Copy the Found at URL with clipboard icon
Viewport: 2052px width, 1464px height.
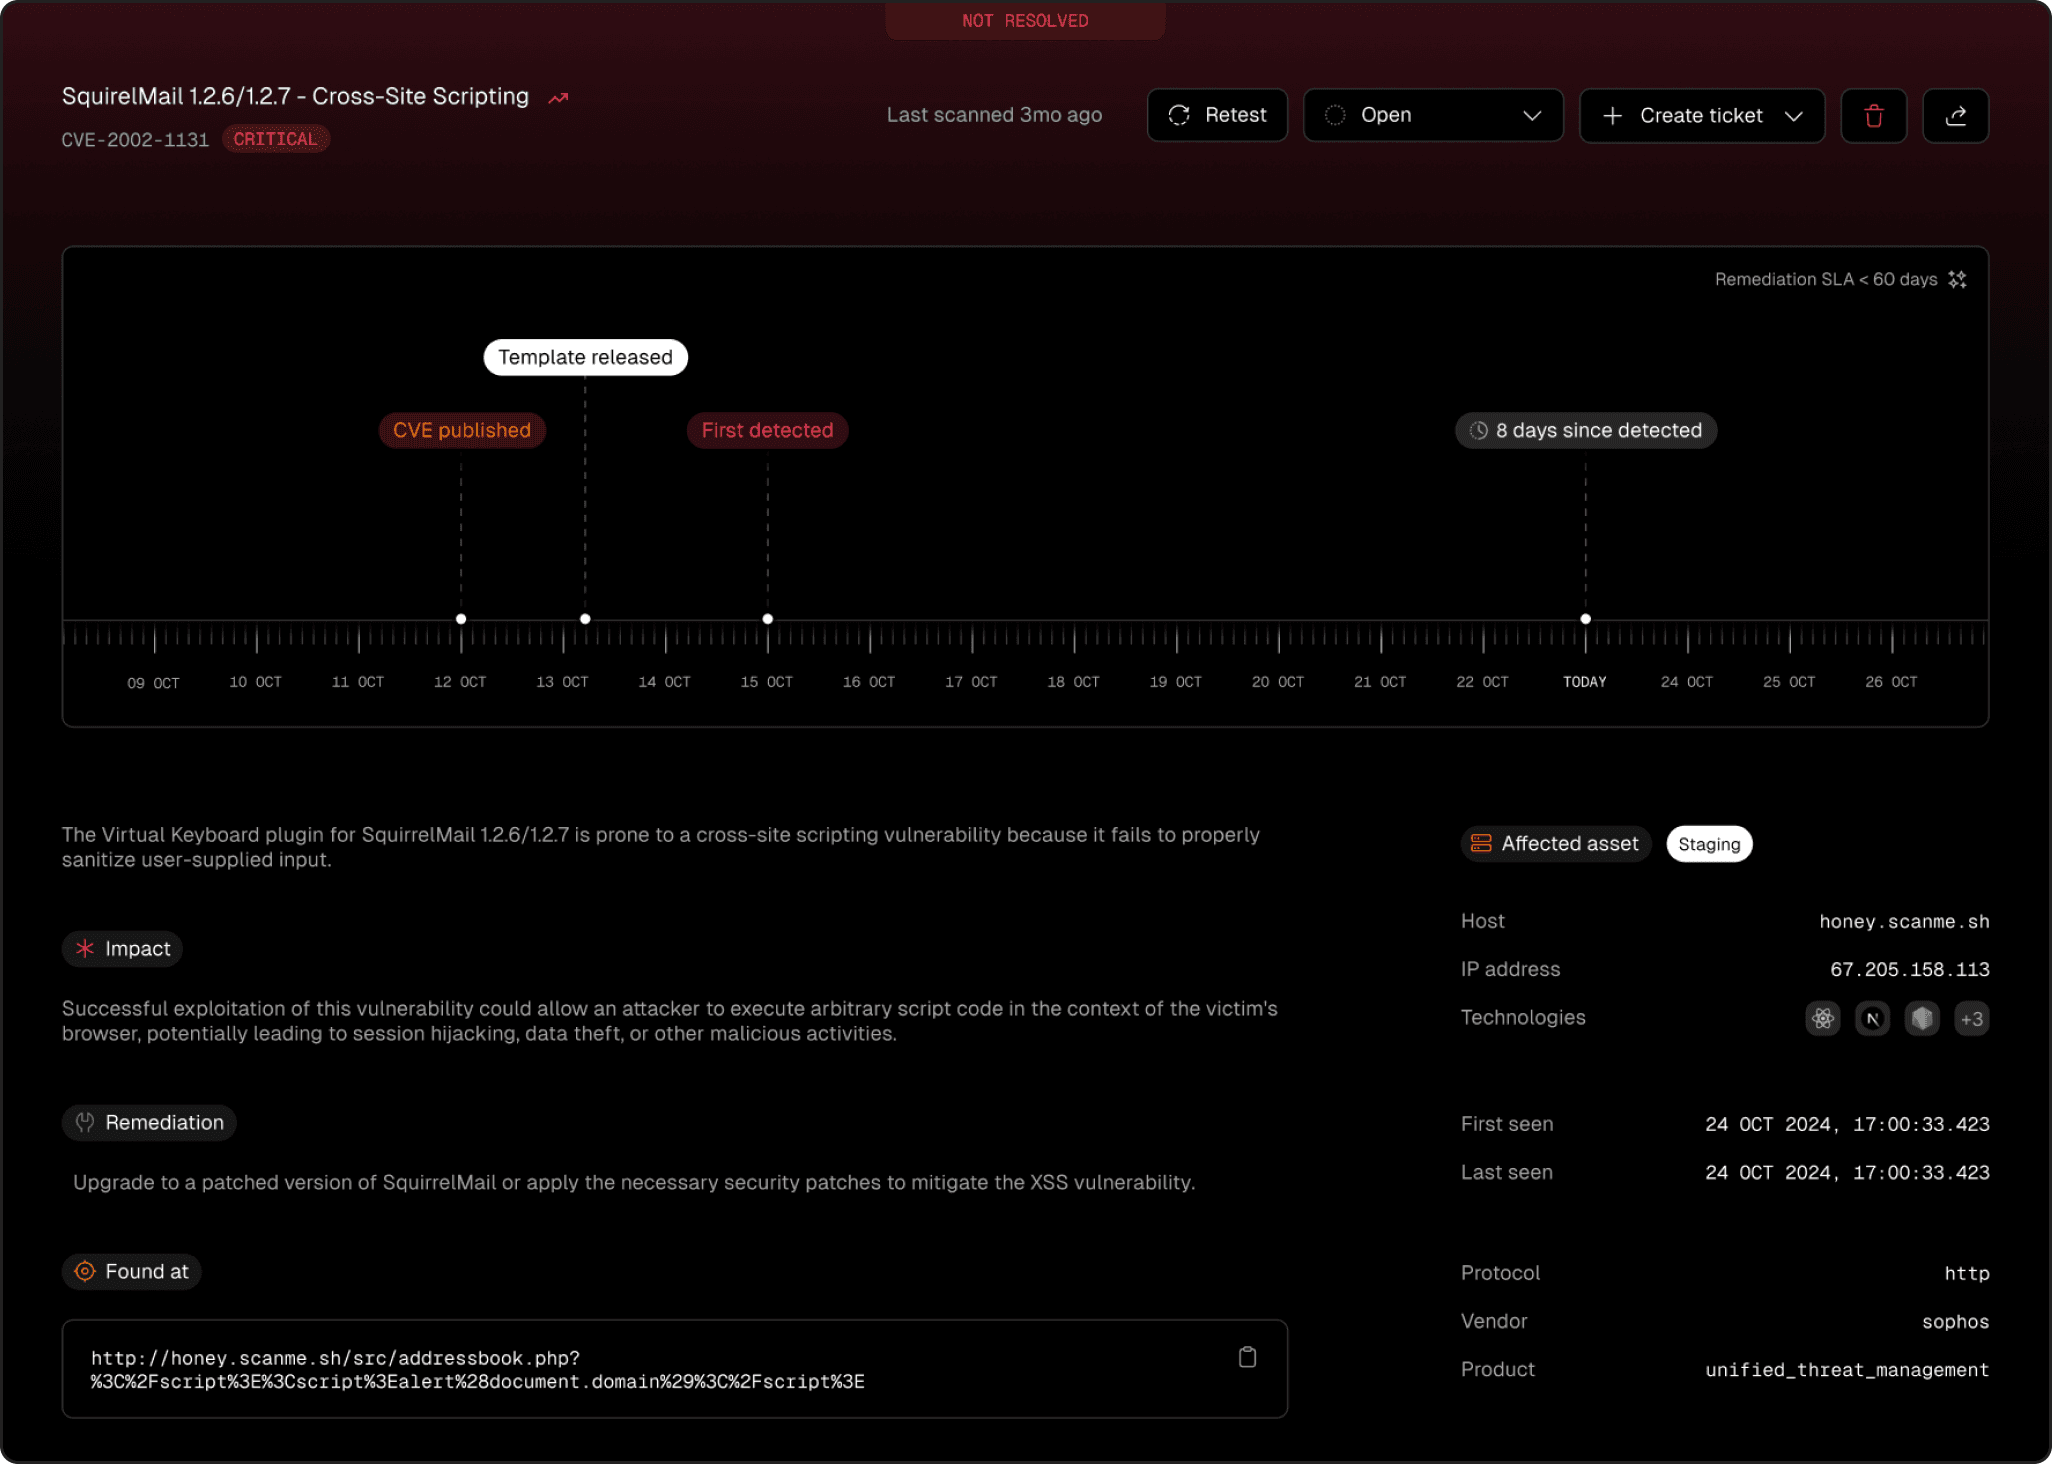[x=1246, y=1357]
